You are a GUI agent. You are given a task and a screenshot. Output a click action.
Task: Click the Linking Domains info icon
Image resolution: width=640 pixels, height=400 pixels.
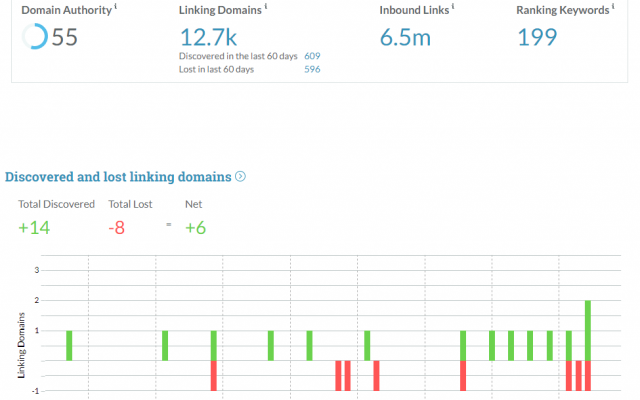(266, 6)
